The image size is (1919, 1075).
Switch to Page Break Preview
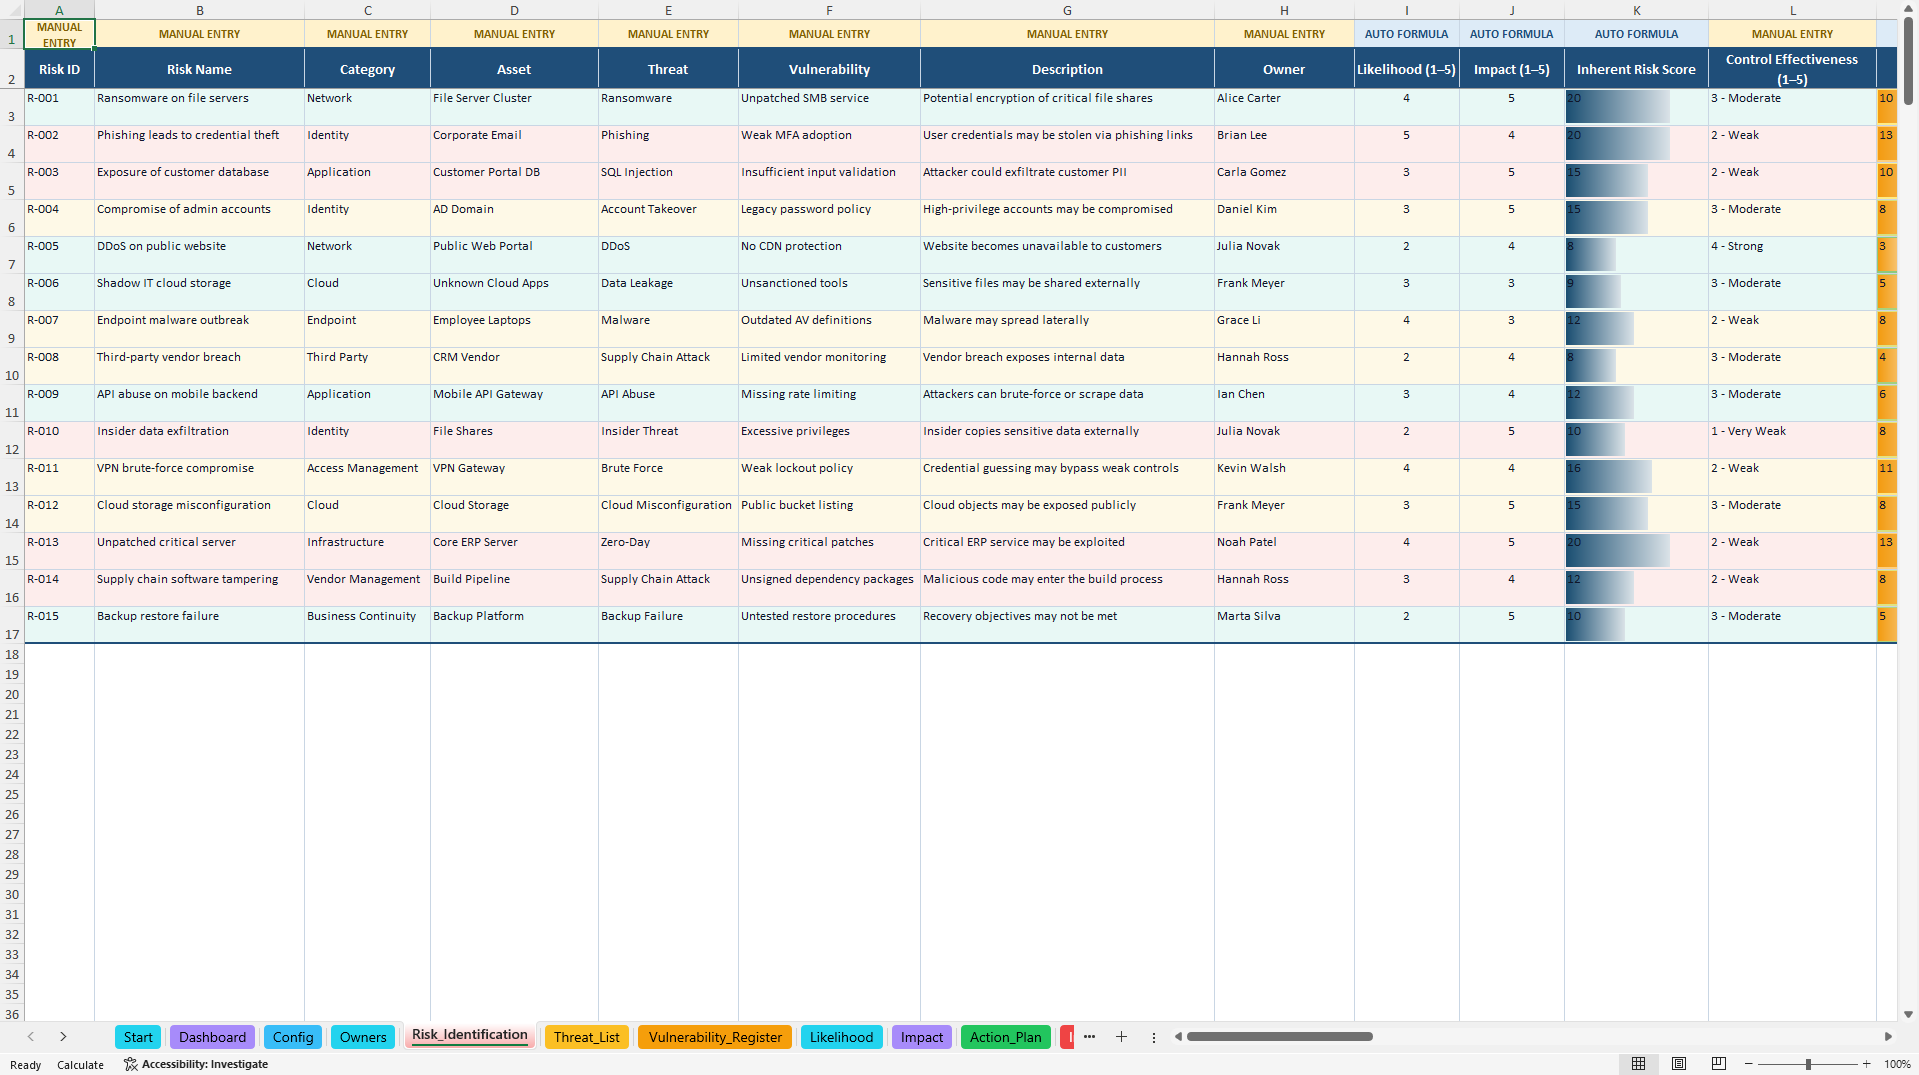[x=1719, y=1064]
